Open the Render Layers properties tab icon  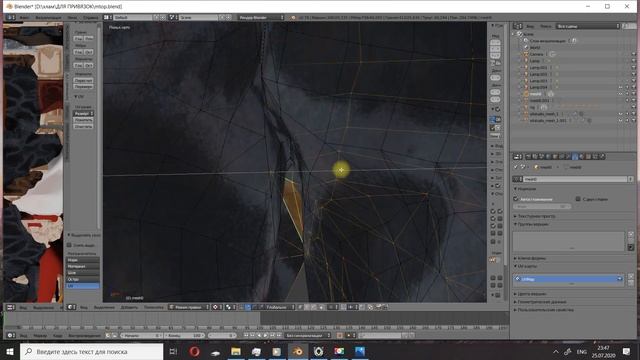coord(535,156)
